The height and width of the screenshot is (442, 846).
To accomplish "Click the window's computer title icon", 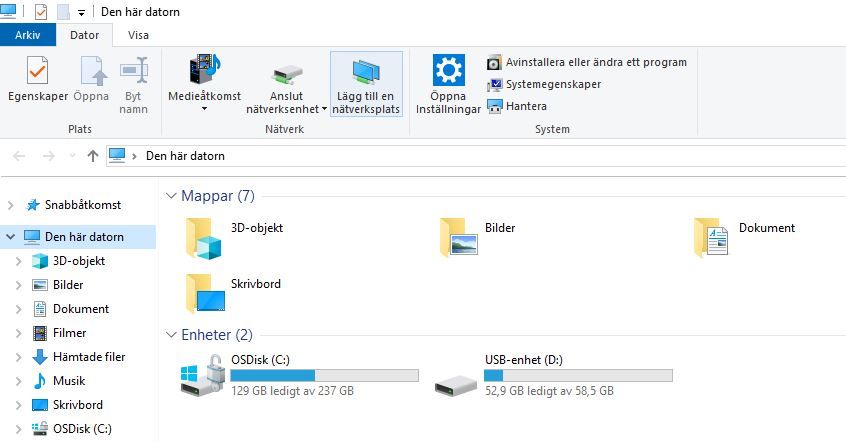I will point(8,10).
